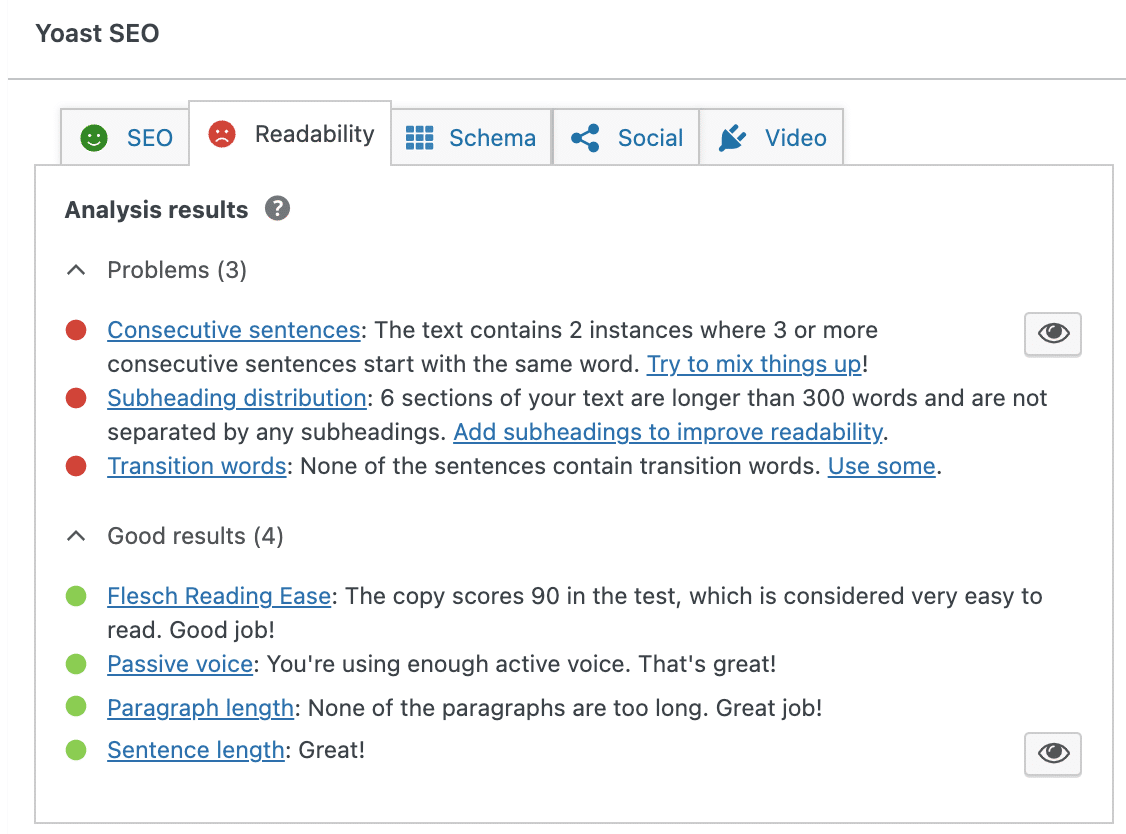Screen dimensions: 1126x834
Task: Click the Try to mix things up link
Action: [x=753, y=364]
